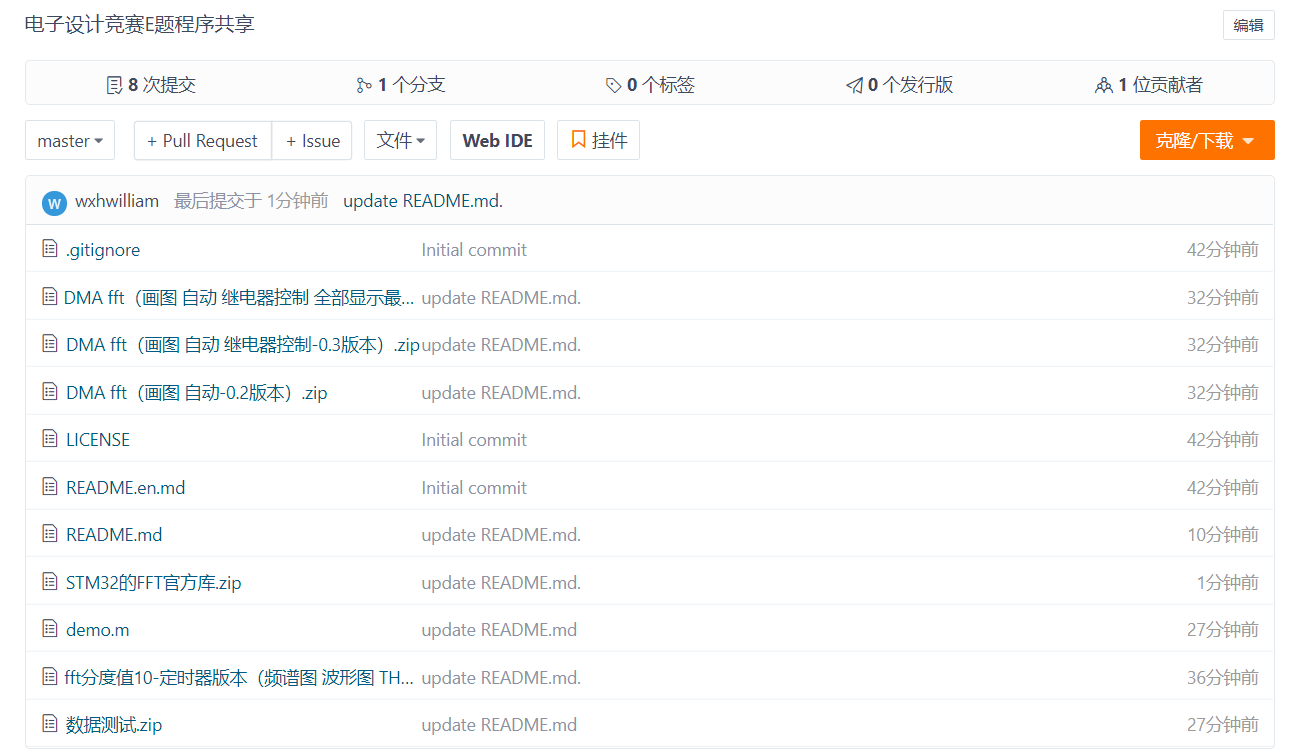The height and width of the screenshot is (756, 1295).
Task: View 8 次提交 commit history
Action: pos(151,85)
